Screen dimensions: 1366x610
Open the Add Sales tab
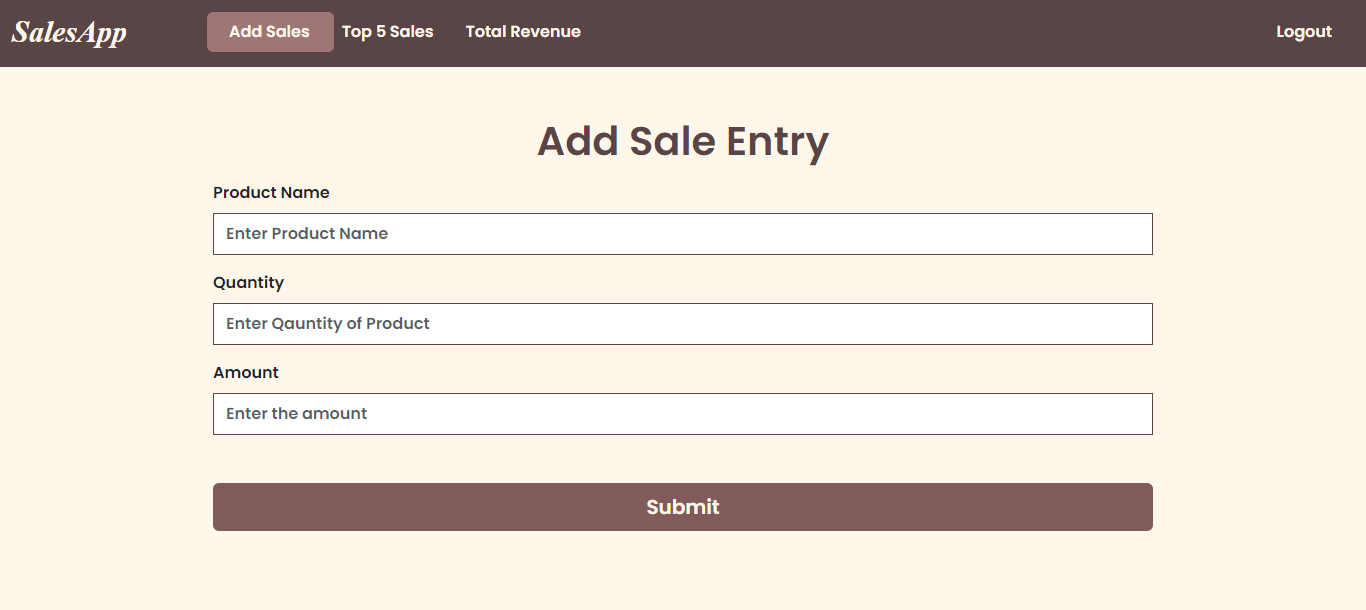(270, 32)
